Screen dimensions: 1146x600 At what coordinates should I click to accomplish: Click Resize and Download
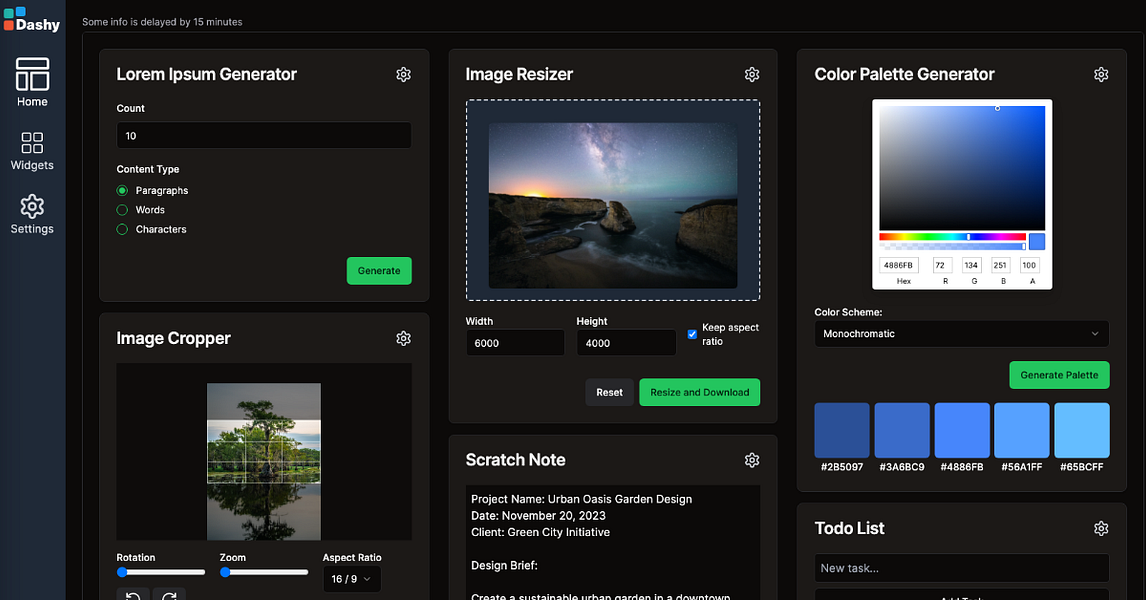tap(699, 392)
